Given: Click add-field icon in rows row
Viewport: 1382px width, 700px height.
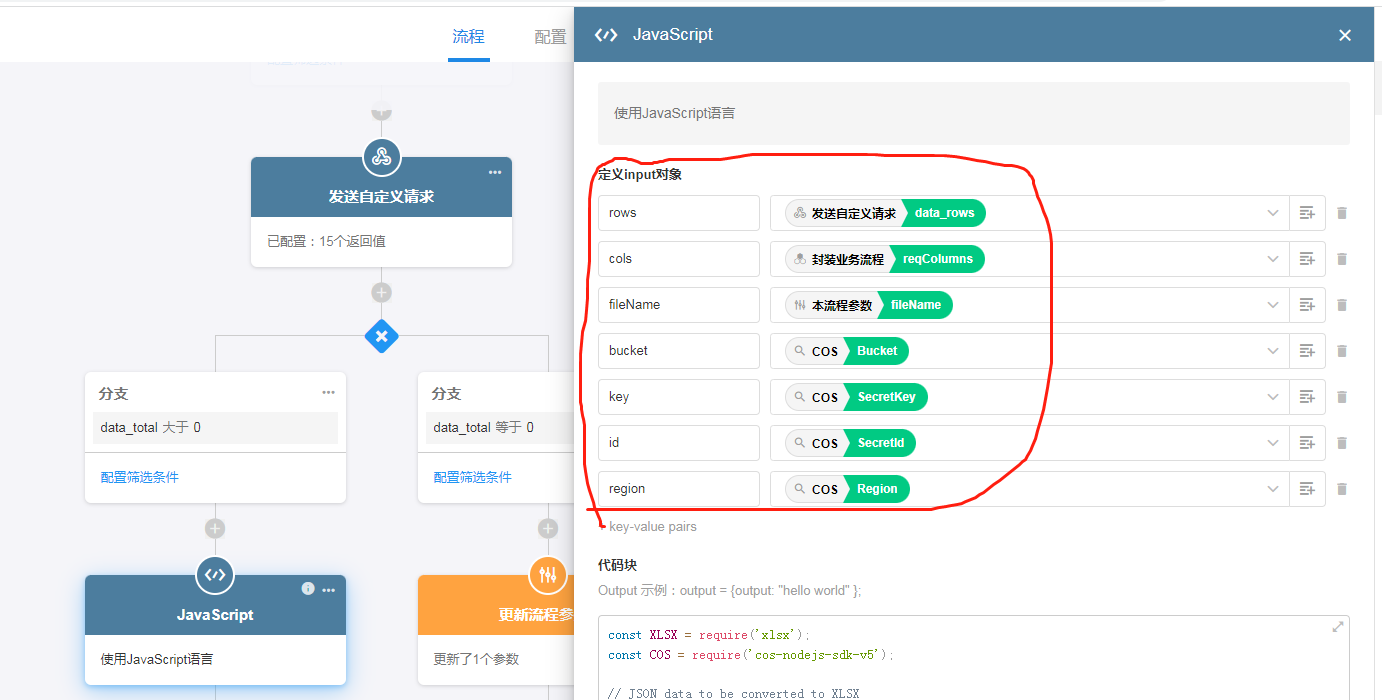Looking at the screenshot, I should tap(1306, 213).
